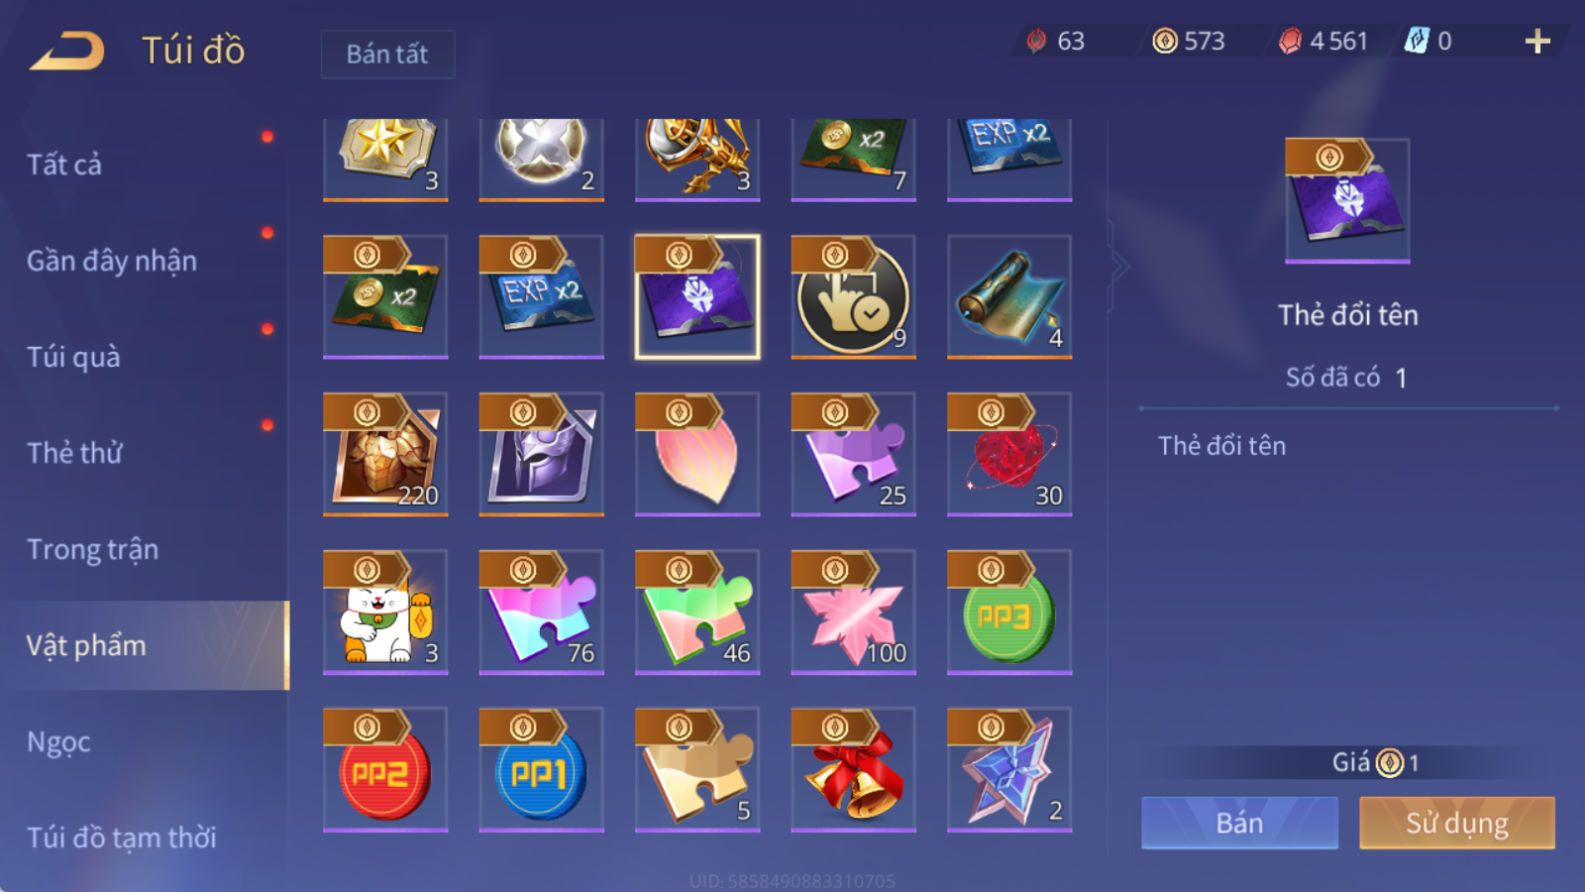Click the blue Bán button
Image resolution: width=1585 pixels, height=892 pixels.
[x=1240, y=823]
